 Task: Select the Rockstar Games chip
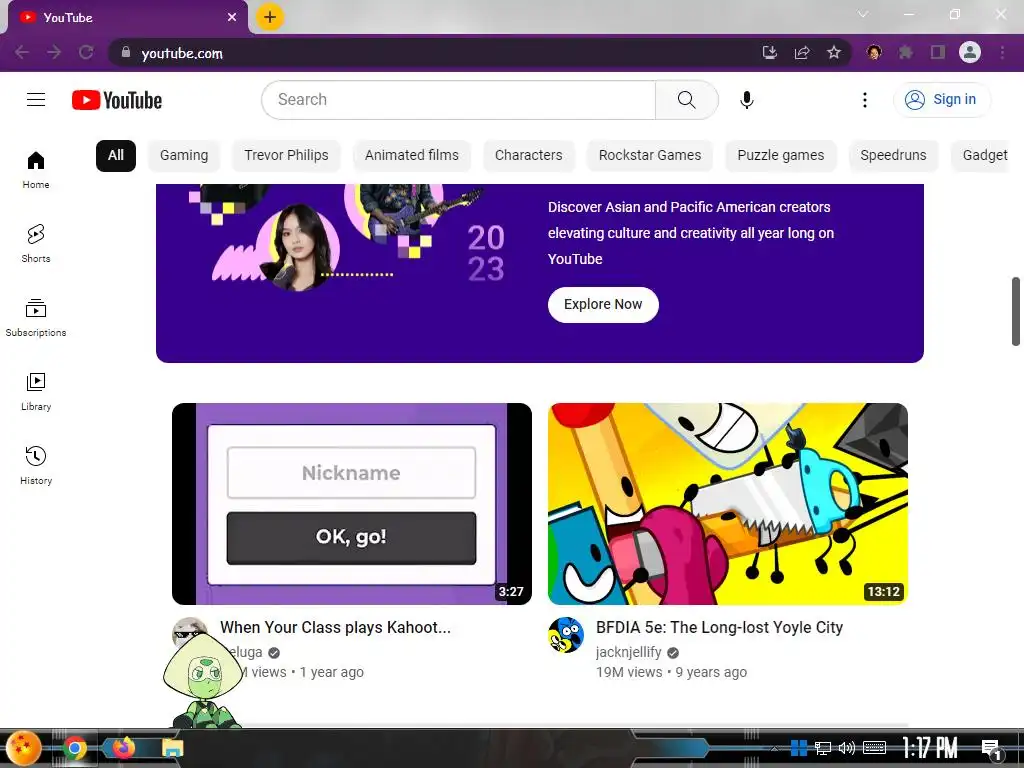tap(650, 155)
